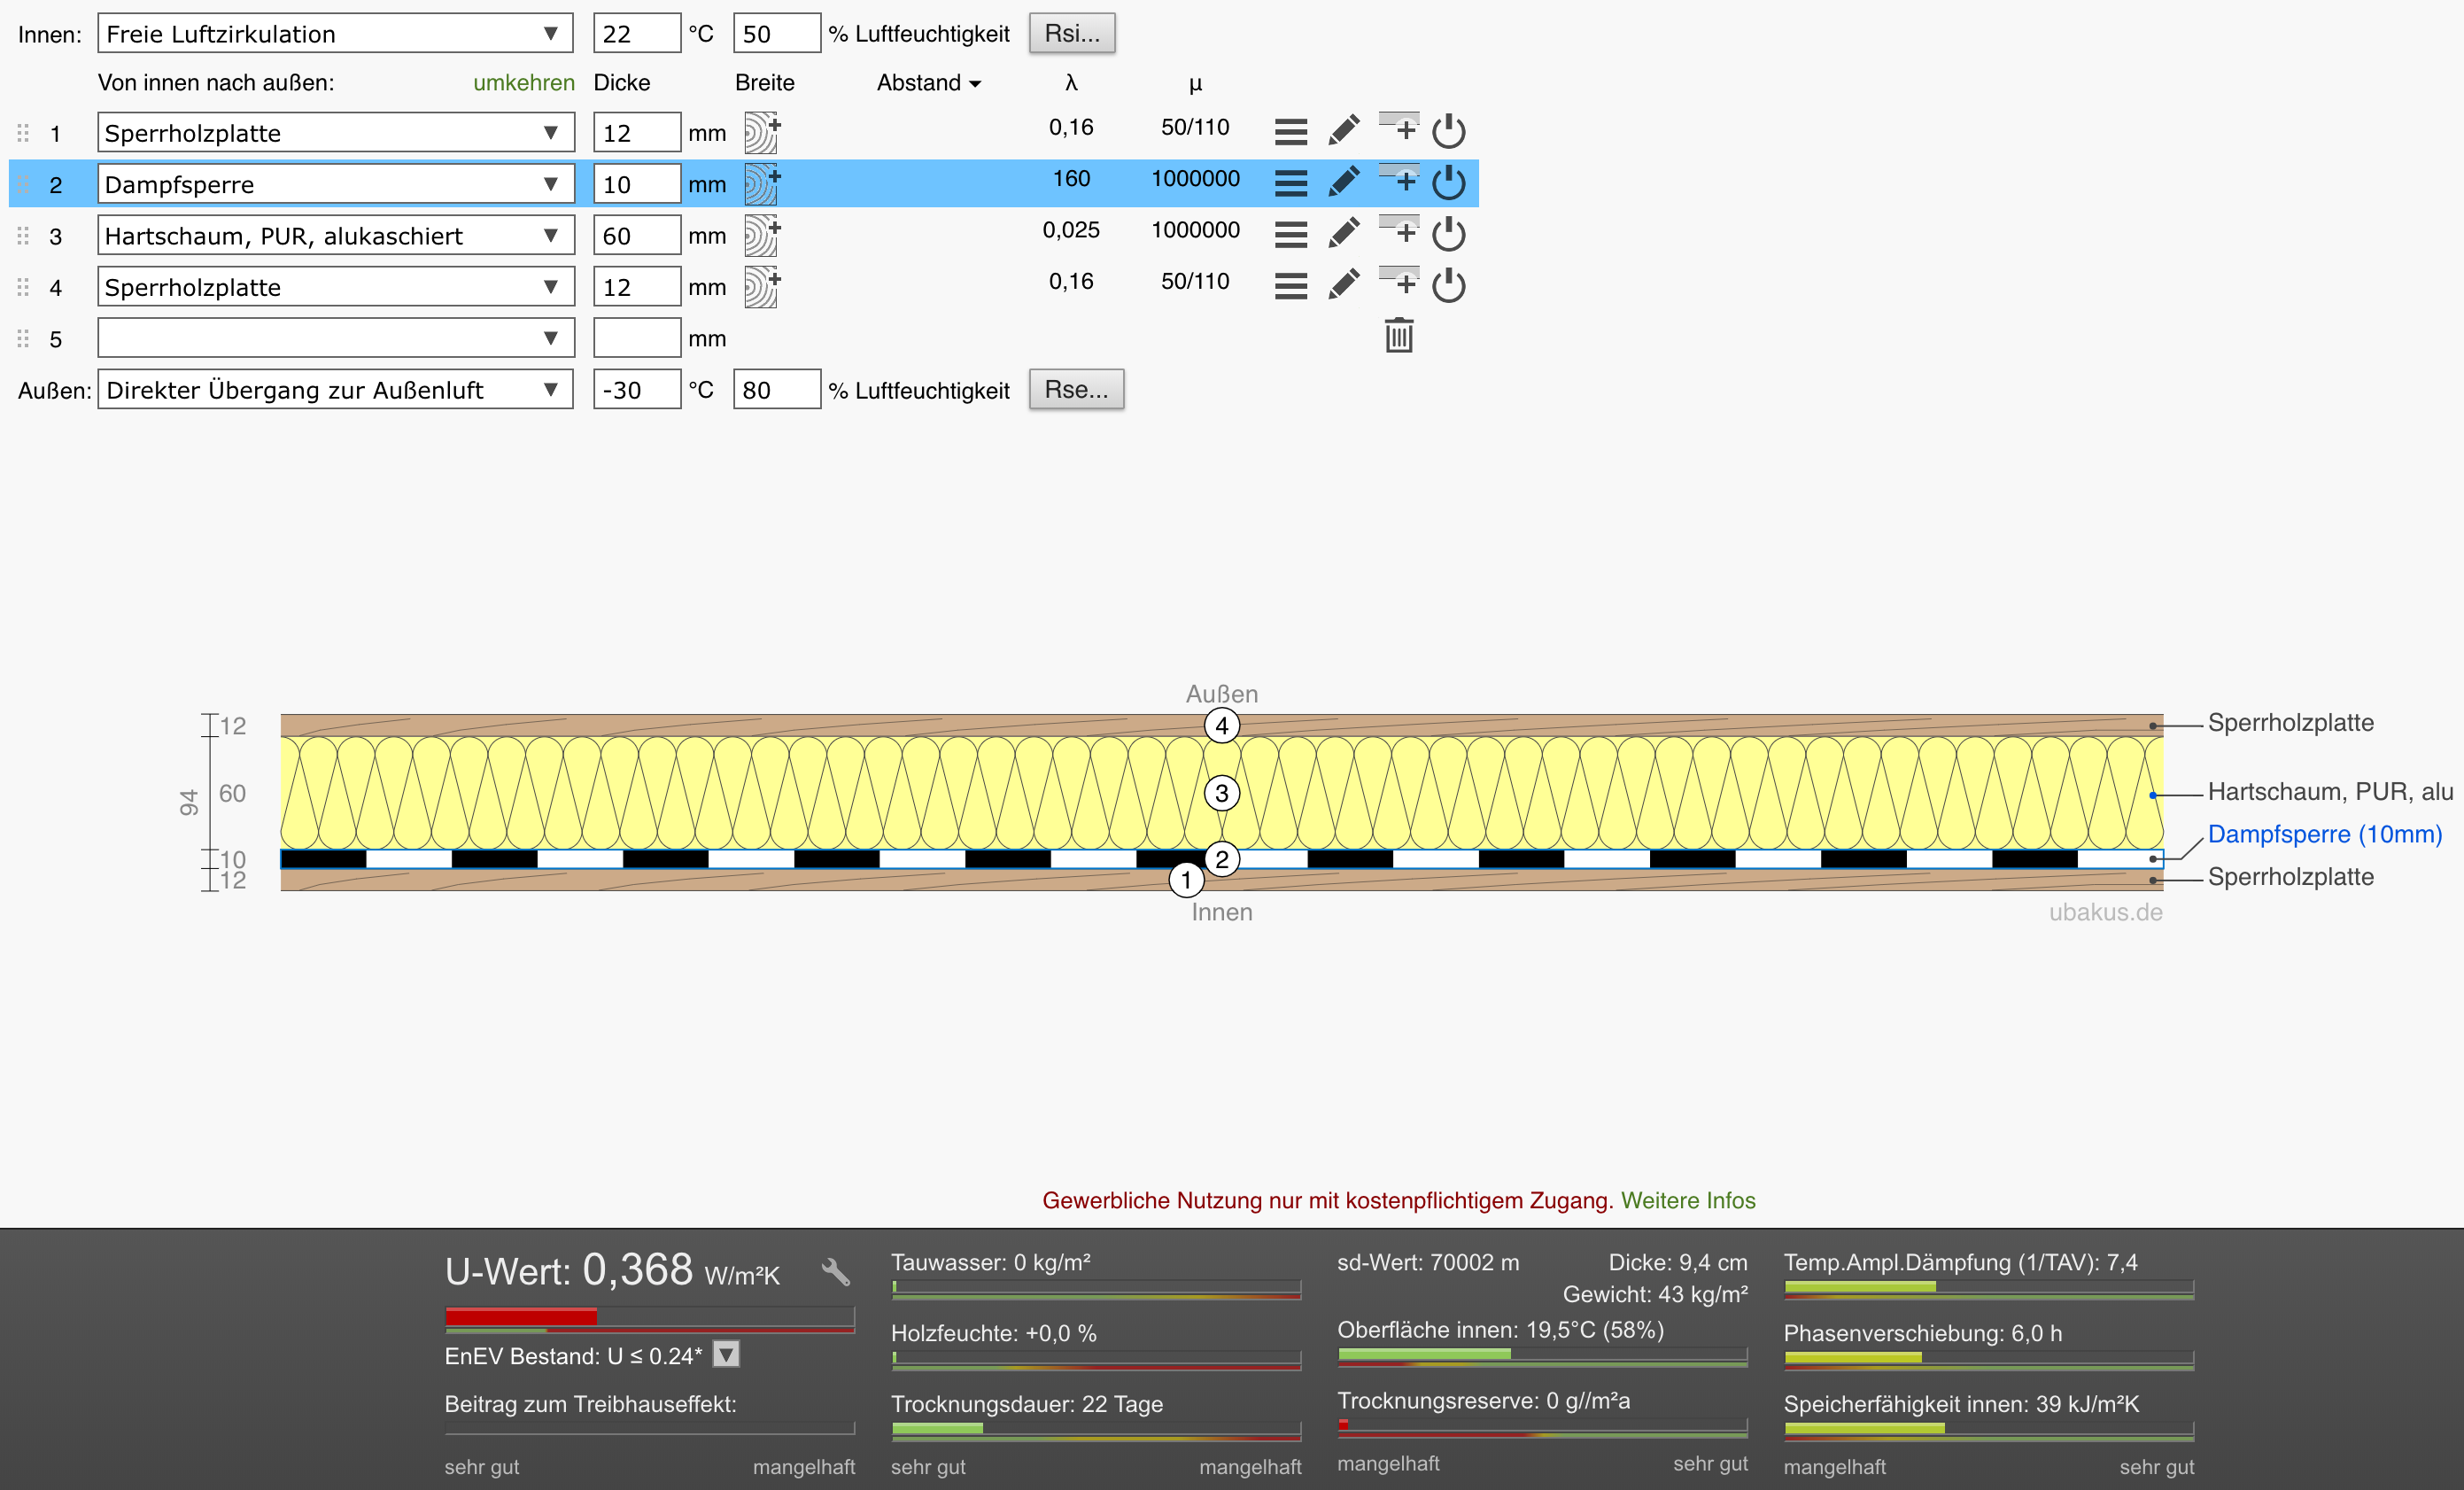Click the Hartschaum, PUR diagram label
Screen dimensions: 2464x1490
pyautogui.click(x=2330, y=792)
